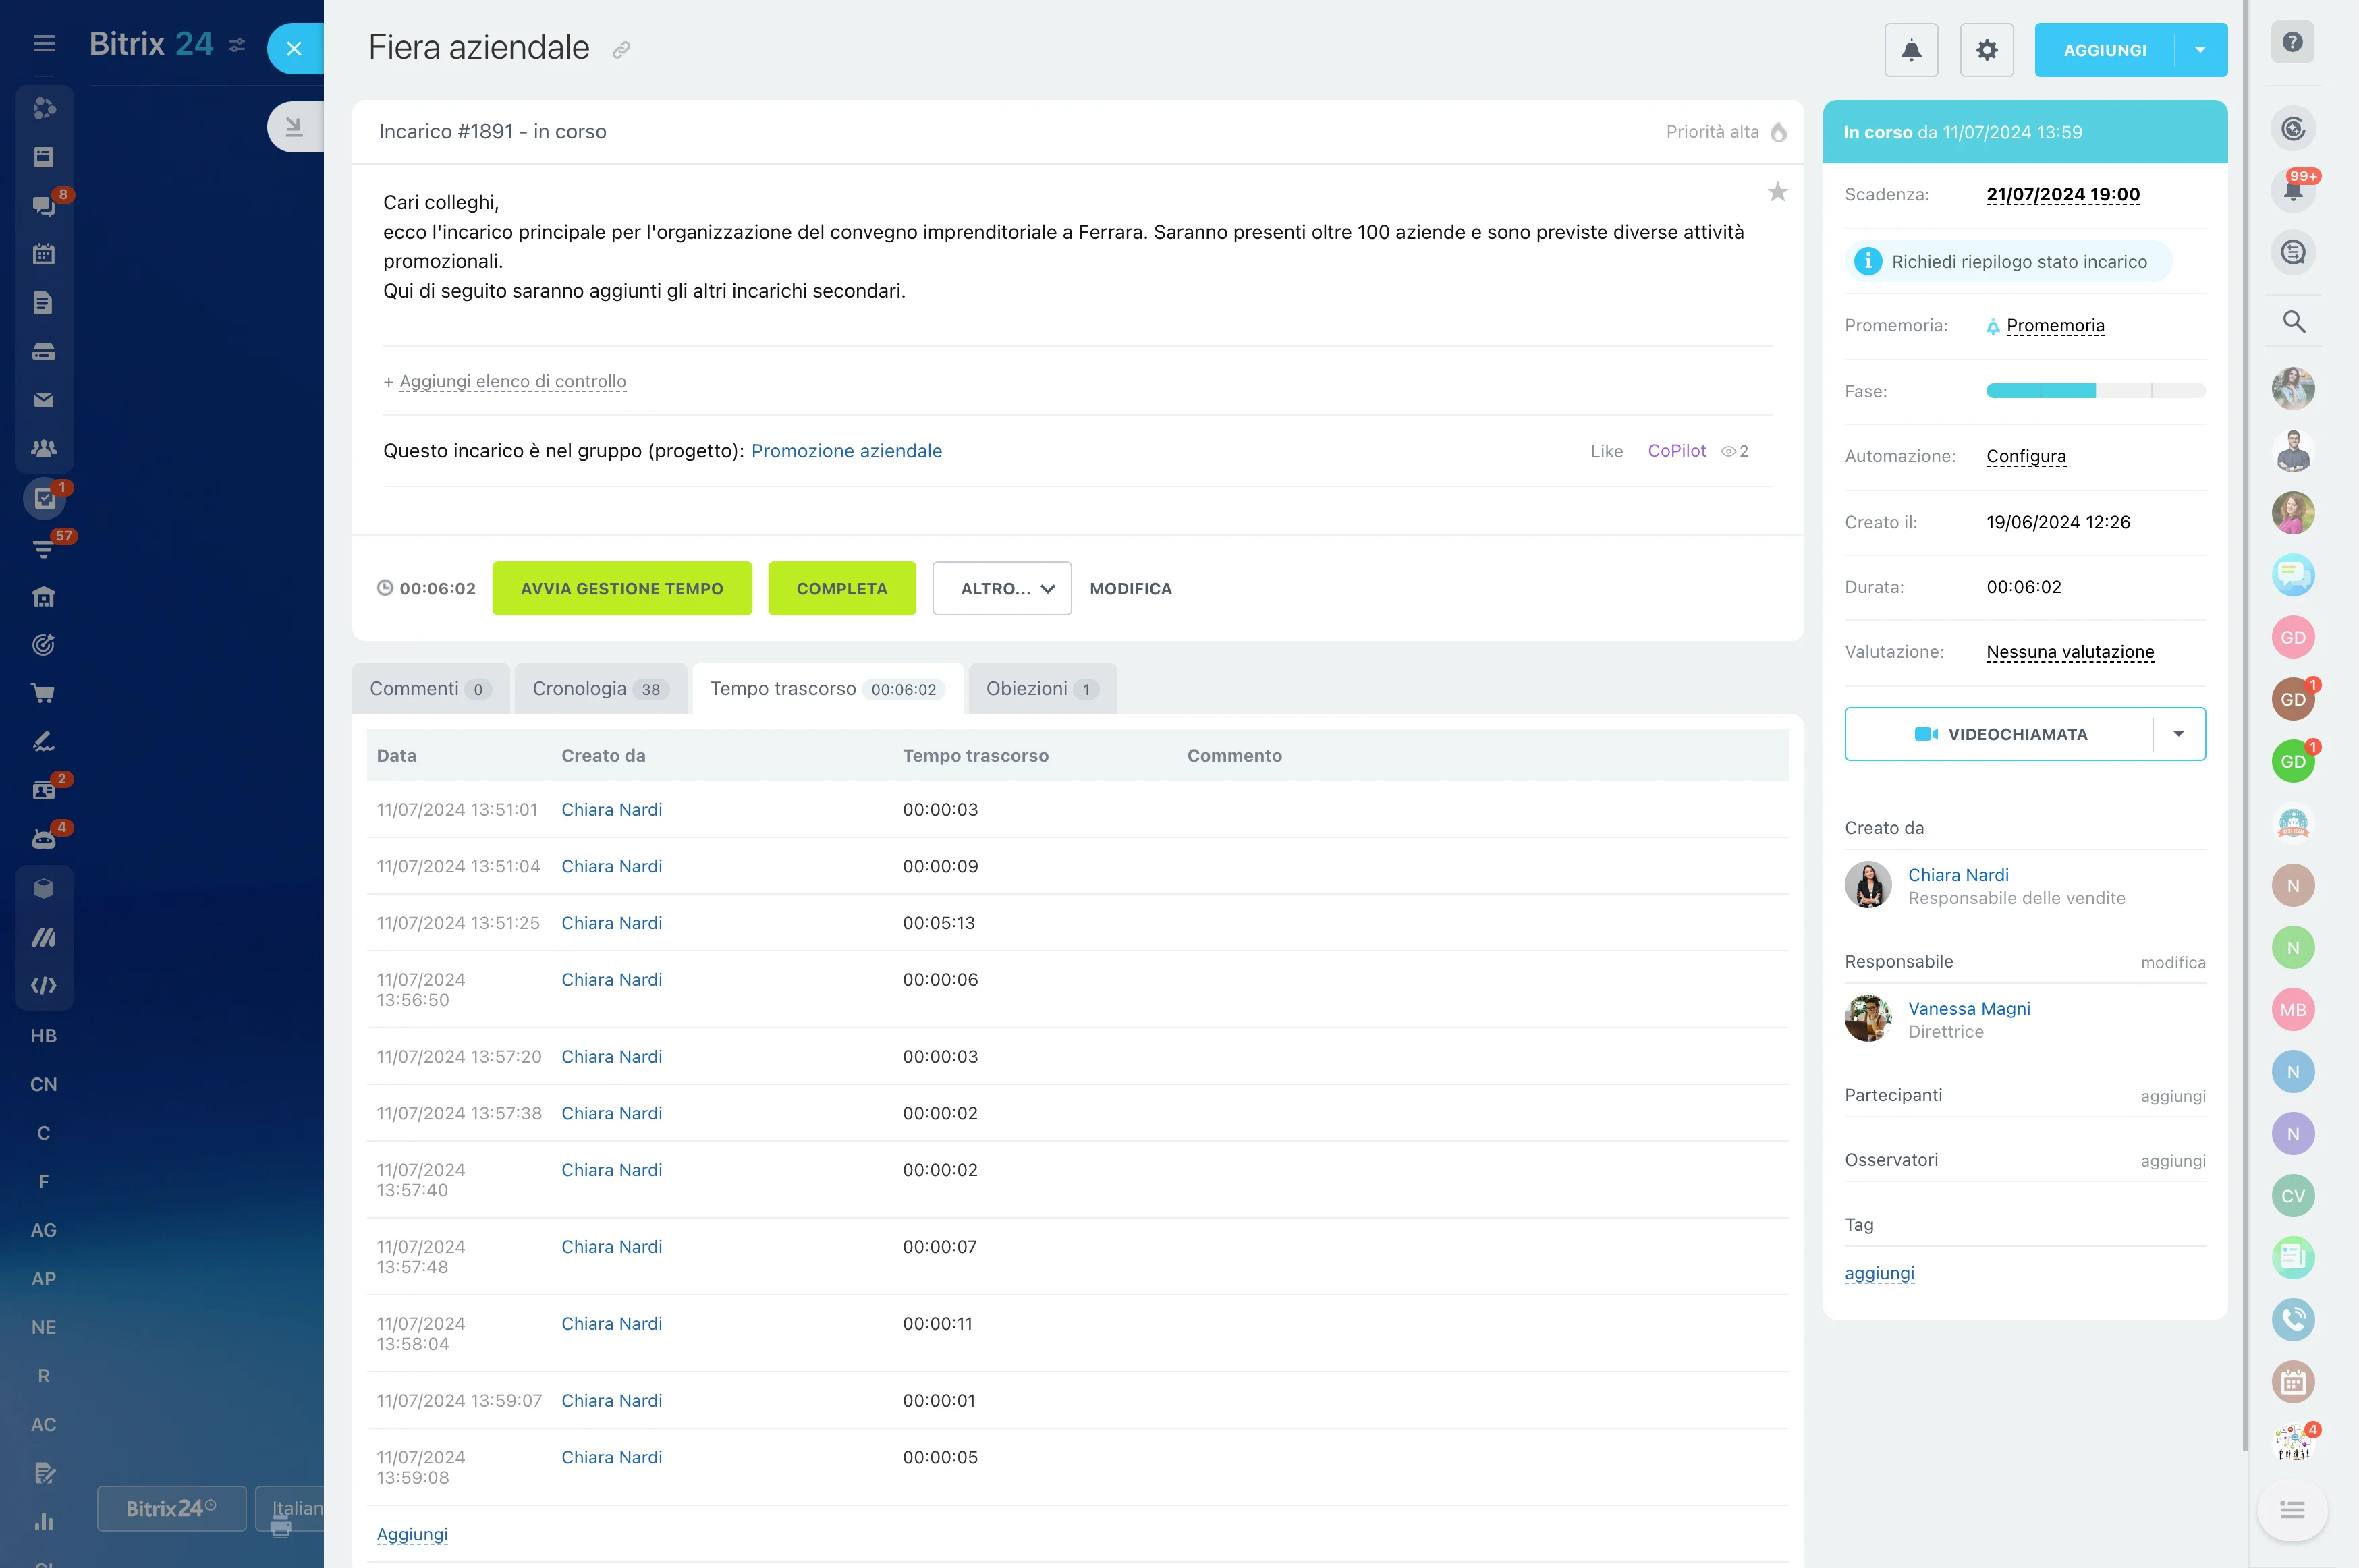The width and height of the screenshot is (2359, 1568).
Task: Set Nessuna valutazione rating
Action: point(2070,652)
